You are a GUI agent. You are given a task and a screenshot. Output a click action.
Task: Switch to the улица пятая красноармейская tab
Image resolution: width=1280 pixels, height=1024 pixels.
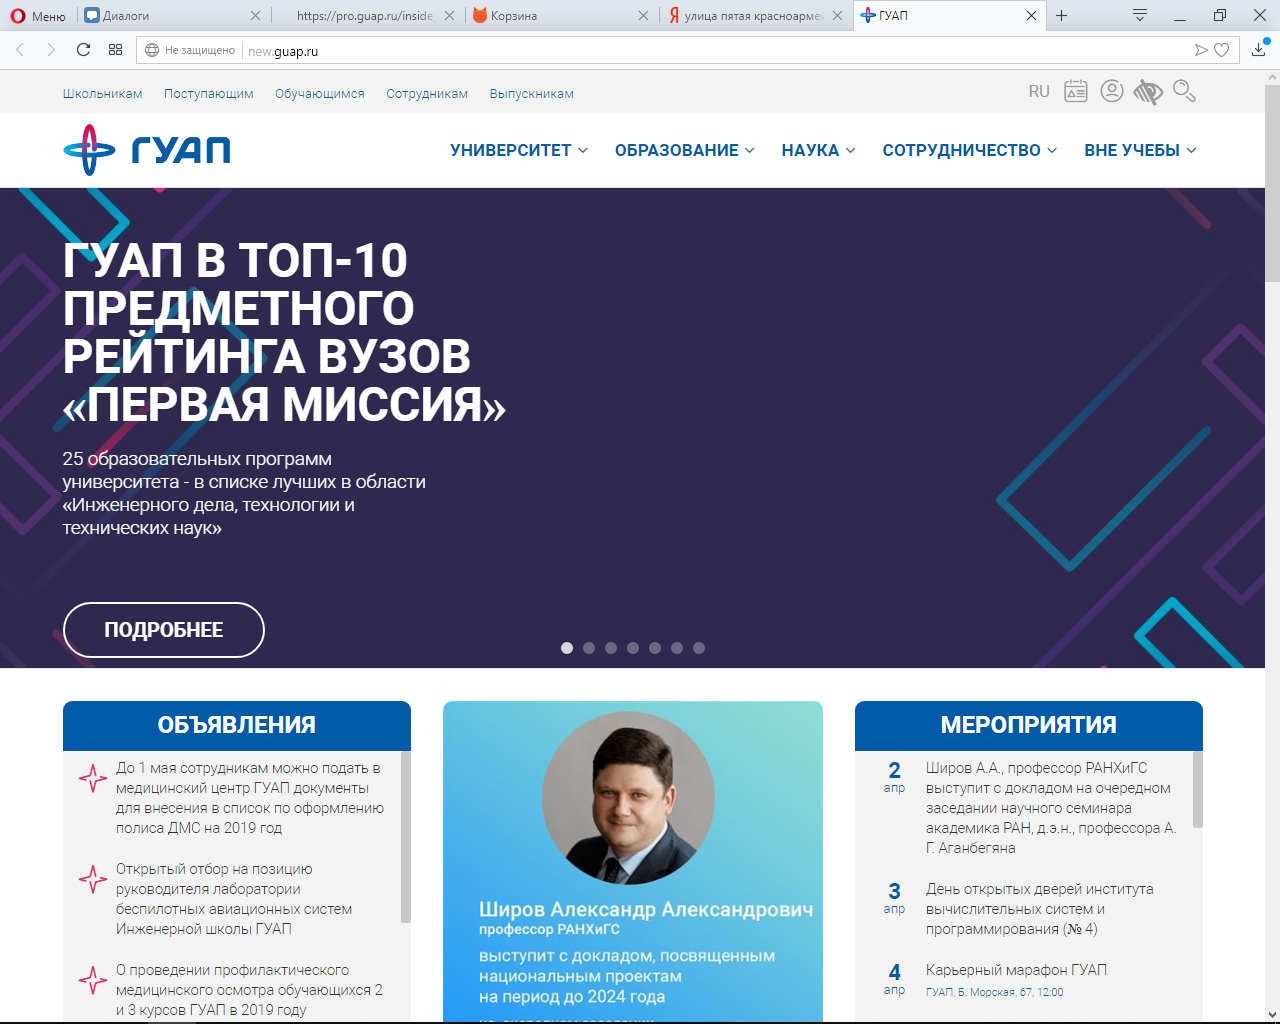point(754,16)
